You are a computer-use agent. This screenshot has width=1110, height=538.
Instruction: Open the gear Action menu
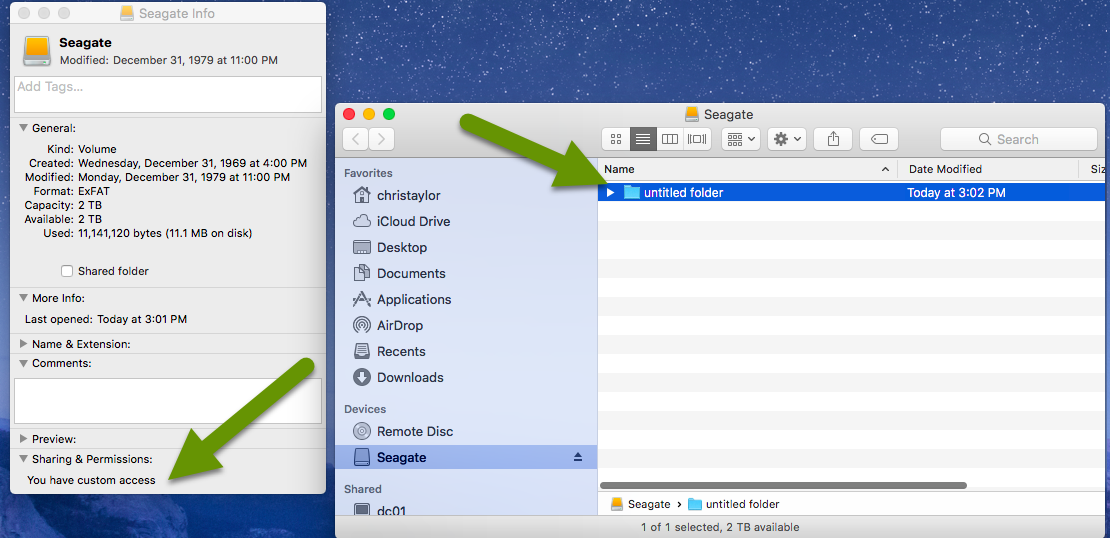[787, 139]
